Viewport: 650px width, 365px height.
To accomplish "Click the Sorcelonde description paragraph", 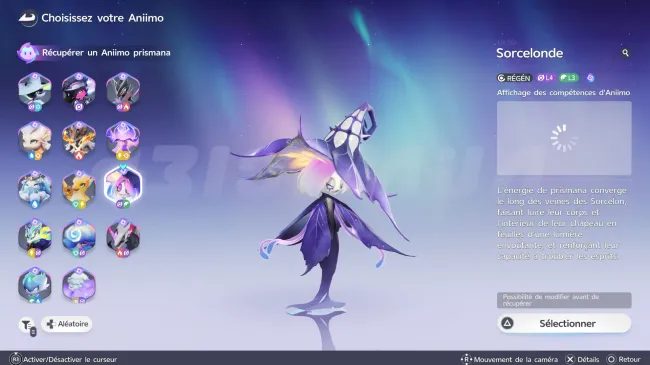I will 562,223.
